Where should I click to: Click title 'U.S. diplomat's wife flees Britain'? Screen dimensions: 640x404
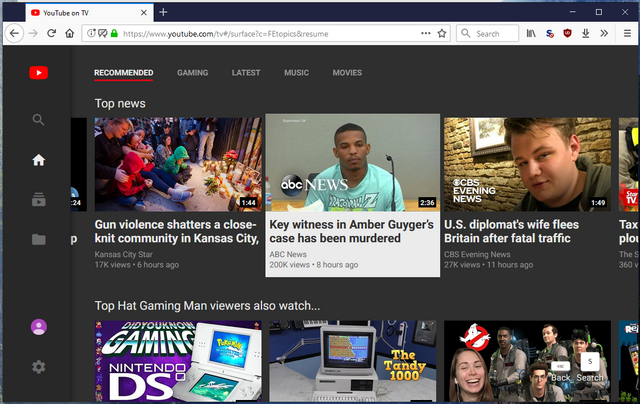click(x=511, y=231)
